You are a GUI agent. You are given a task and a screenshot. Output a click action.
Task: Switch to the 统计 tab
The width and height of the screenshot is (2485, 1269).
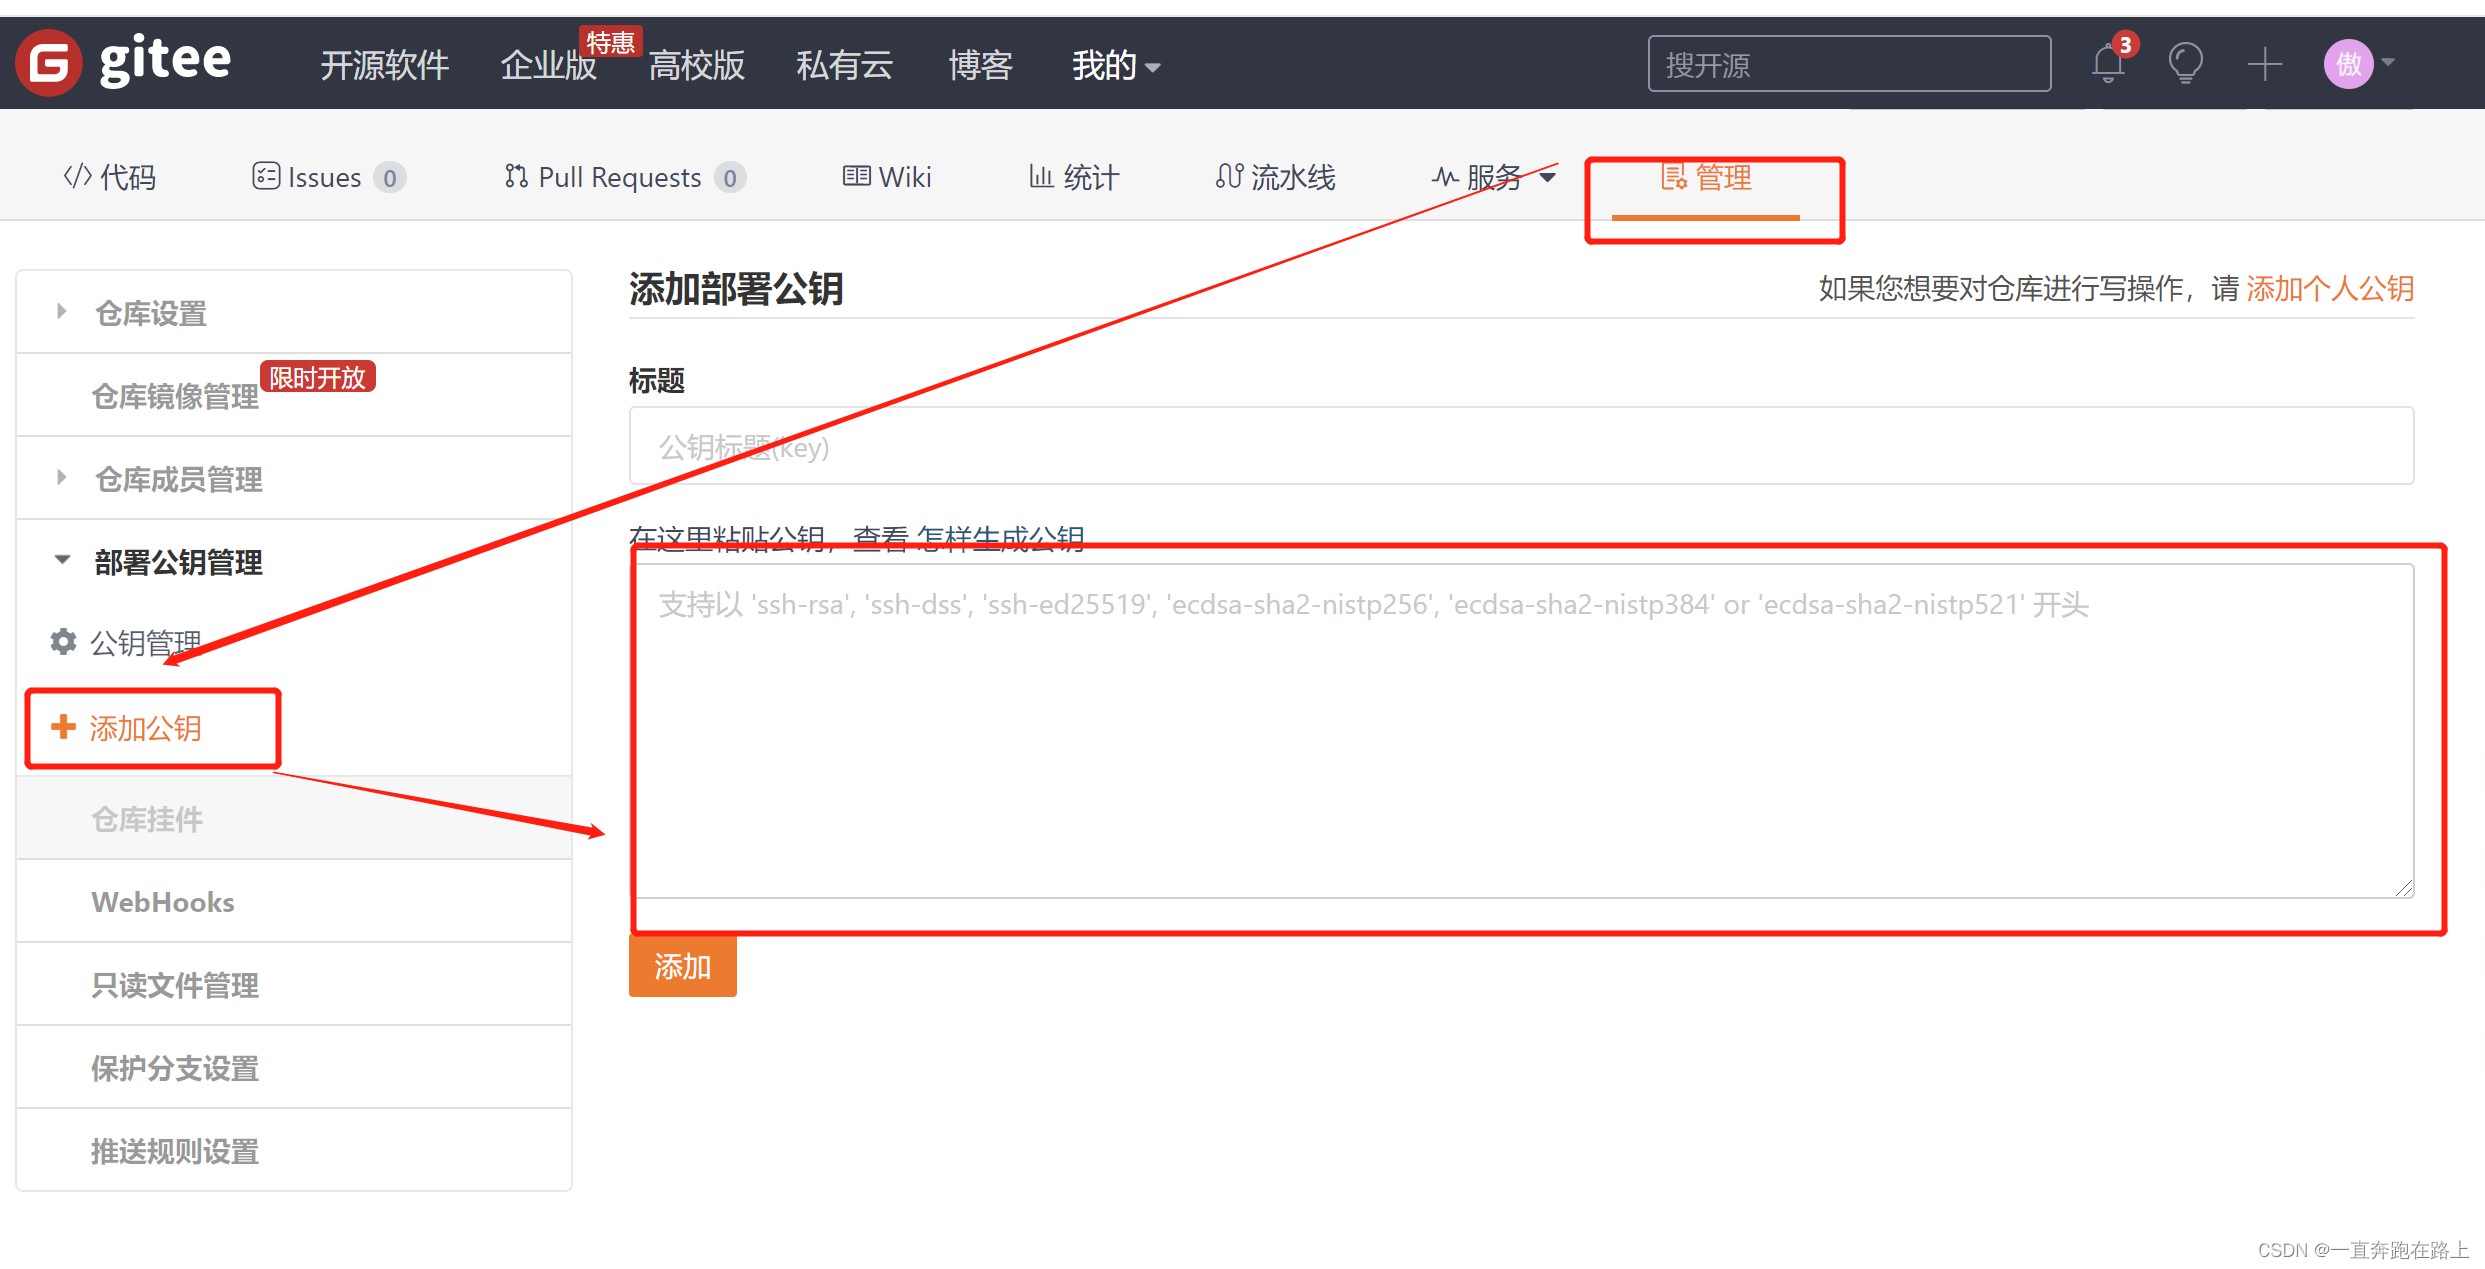coord(1074,177)
